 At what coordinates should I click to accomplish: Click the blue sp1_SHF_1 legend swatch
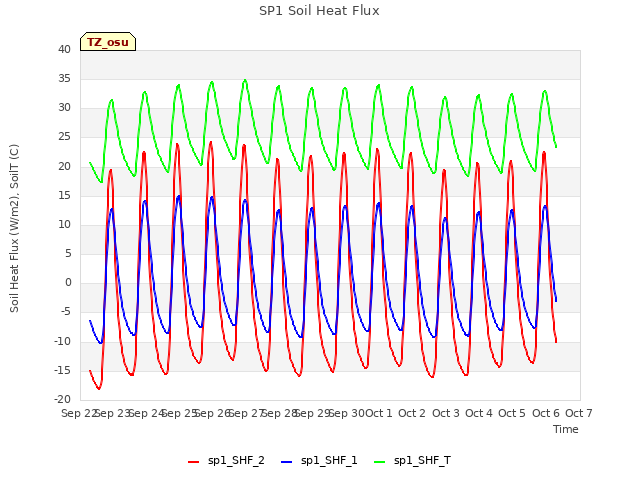(287, 462)
